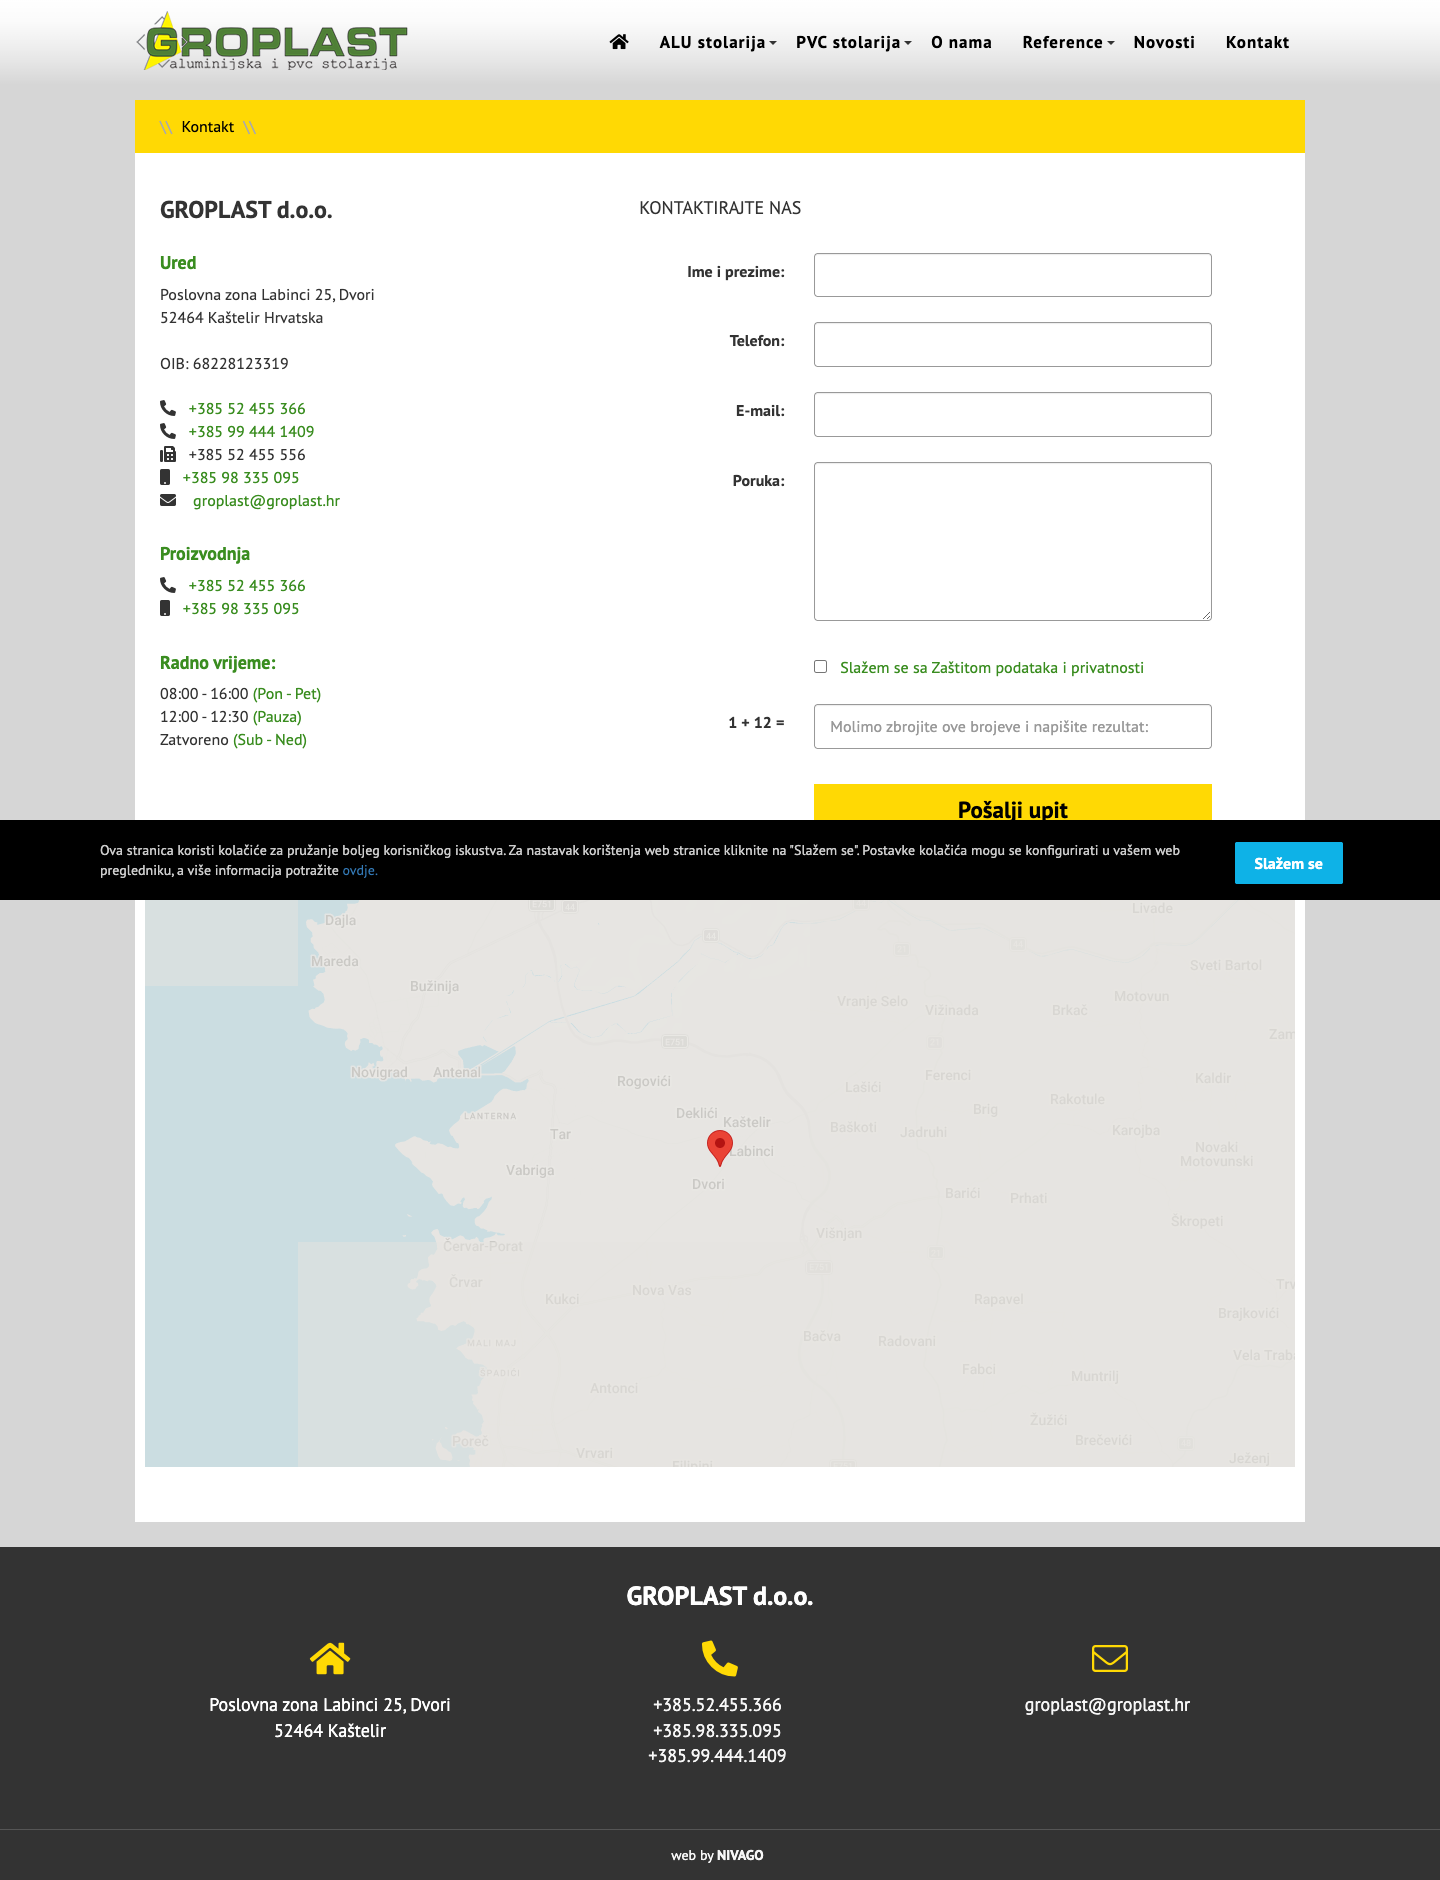Expand the PVC stolarija dropdown menu
The width and height of the screenshot is (1440, 1880).
click(x=853, y=42)
